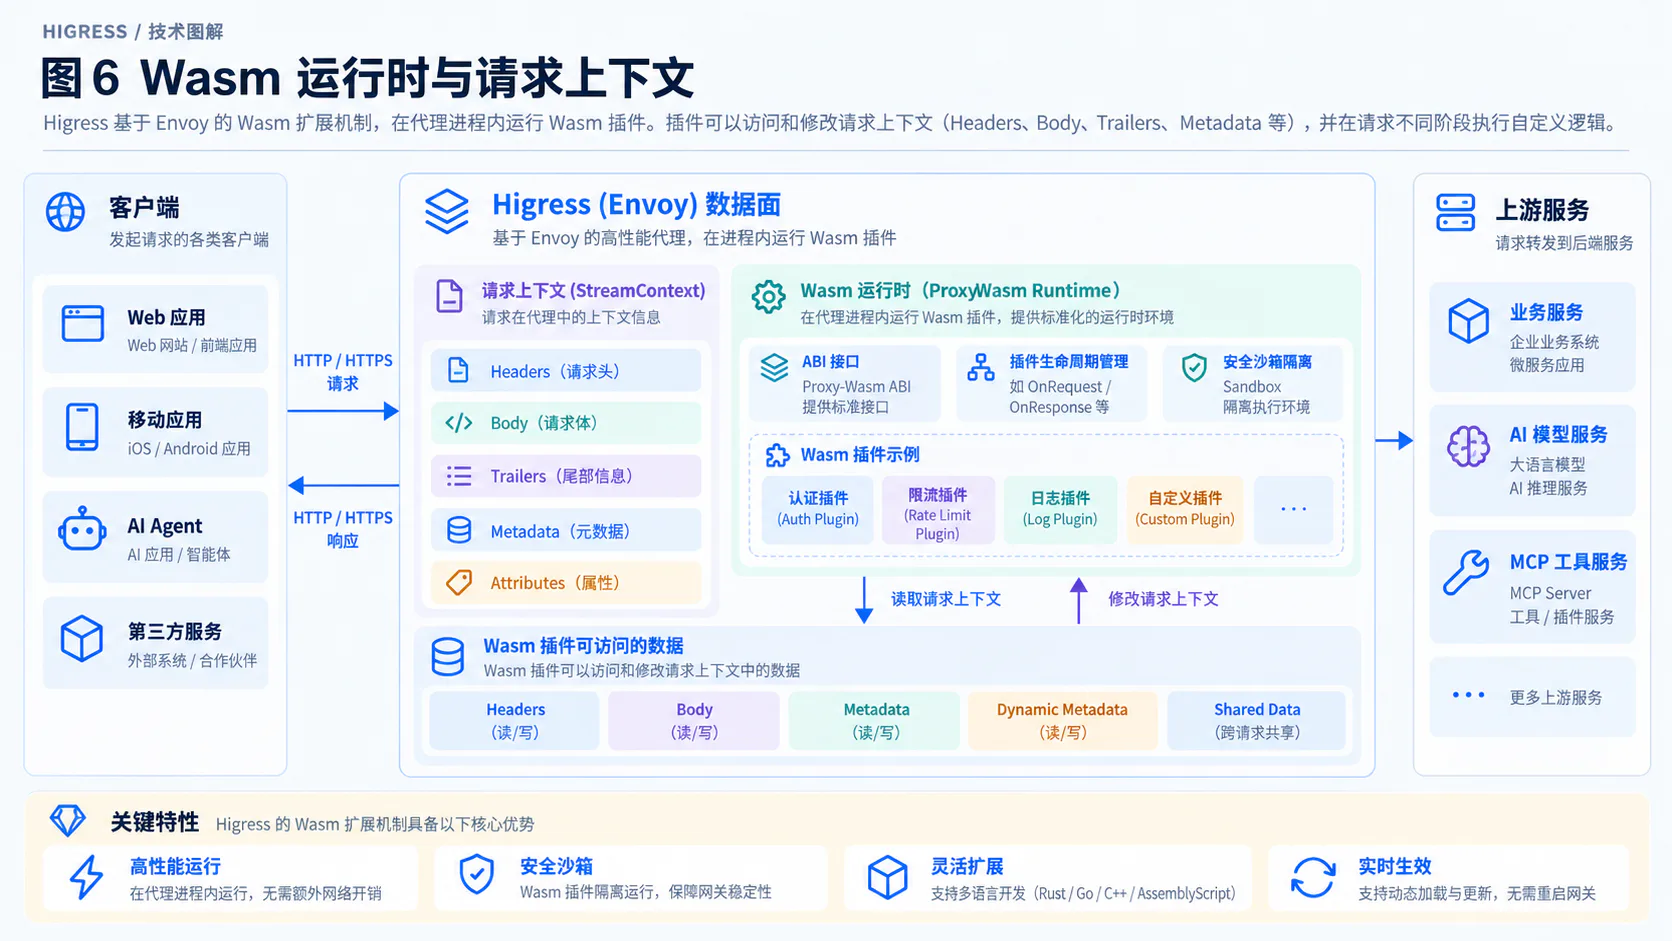This screenshot has width=1672, height=941.
Task: Click the Shared Data (跨请求共享) box
Action: [1257, 721]
